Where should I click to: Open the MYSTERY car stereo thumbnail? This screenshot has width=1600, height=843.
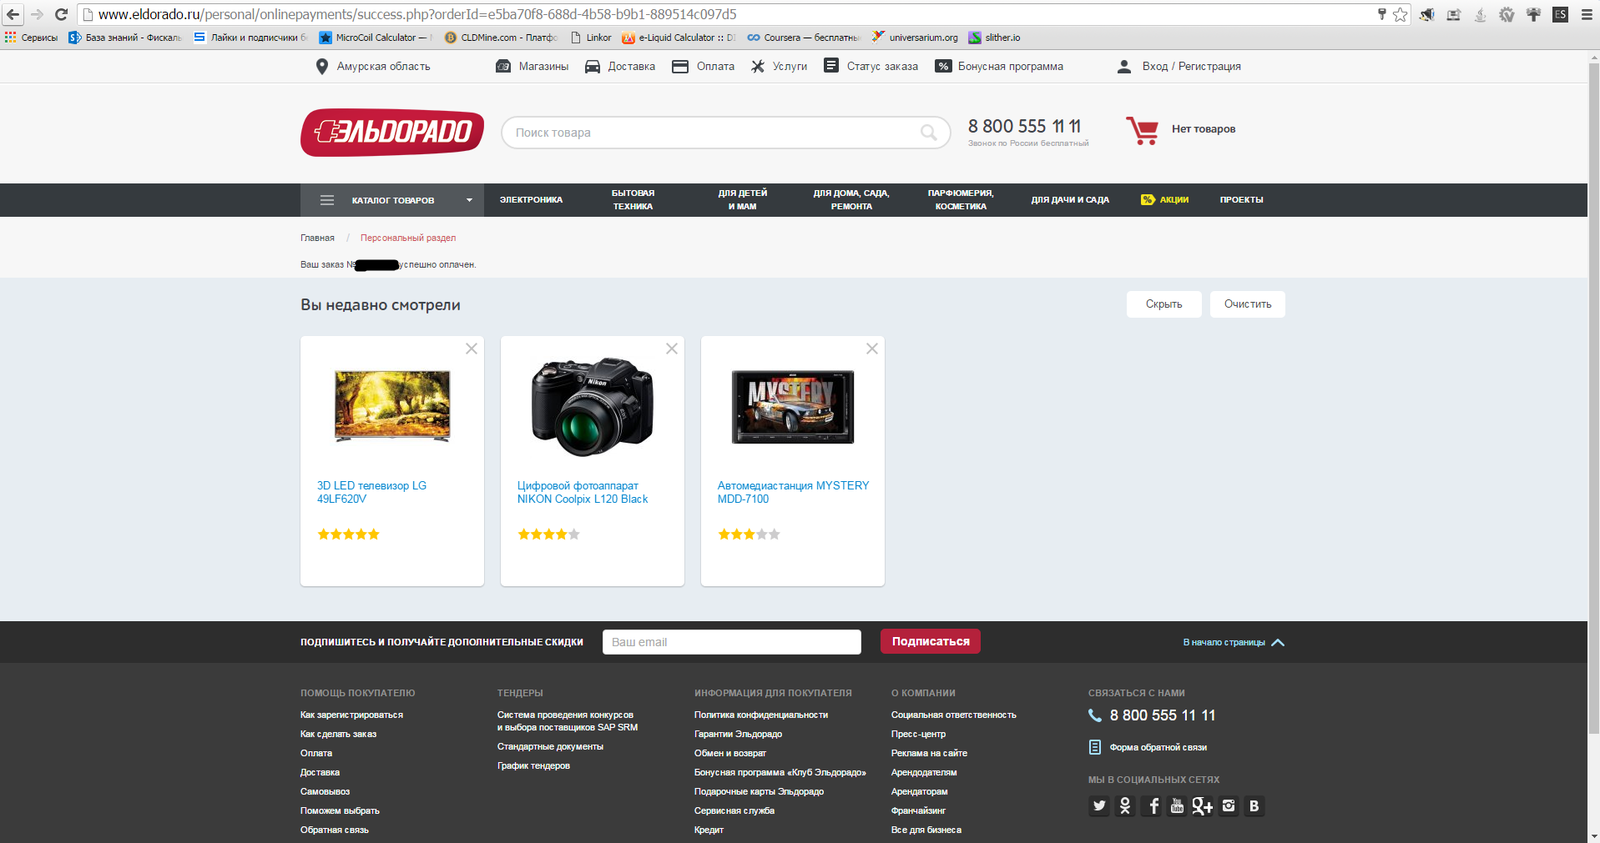pyautogui.click(x=793, y=407)
